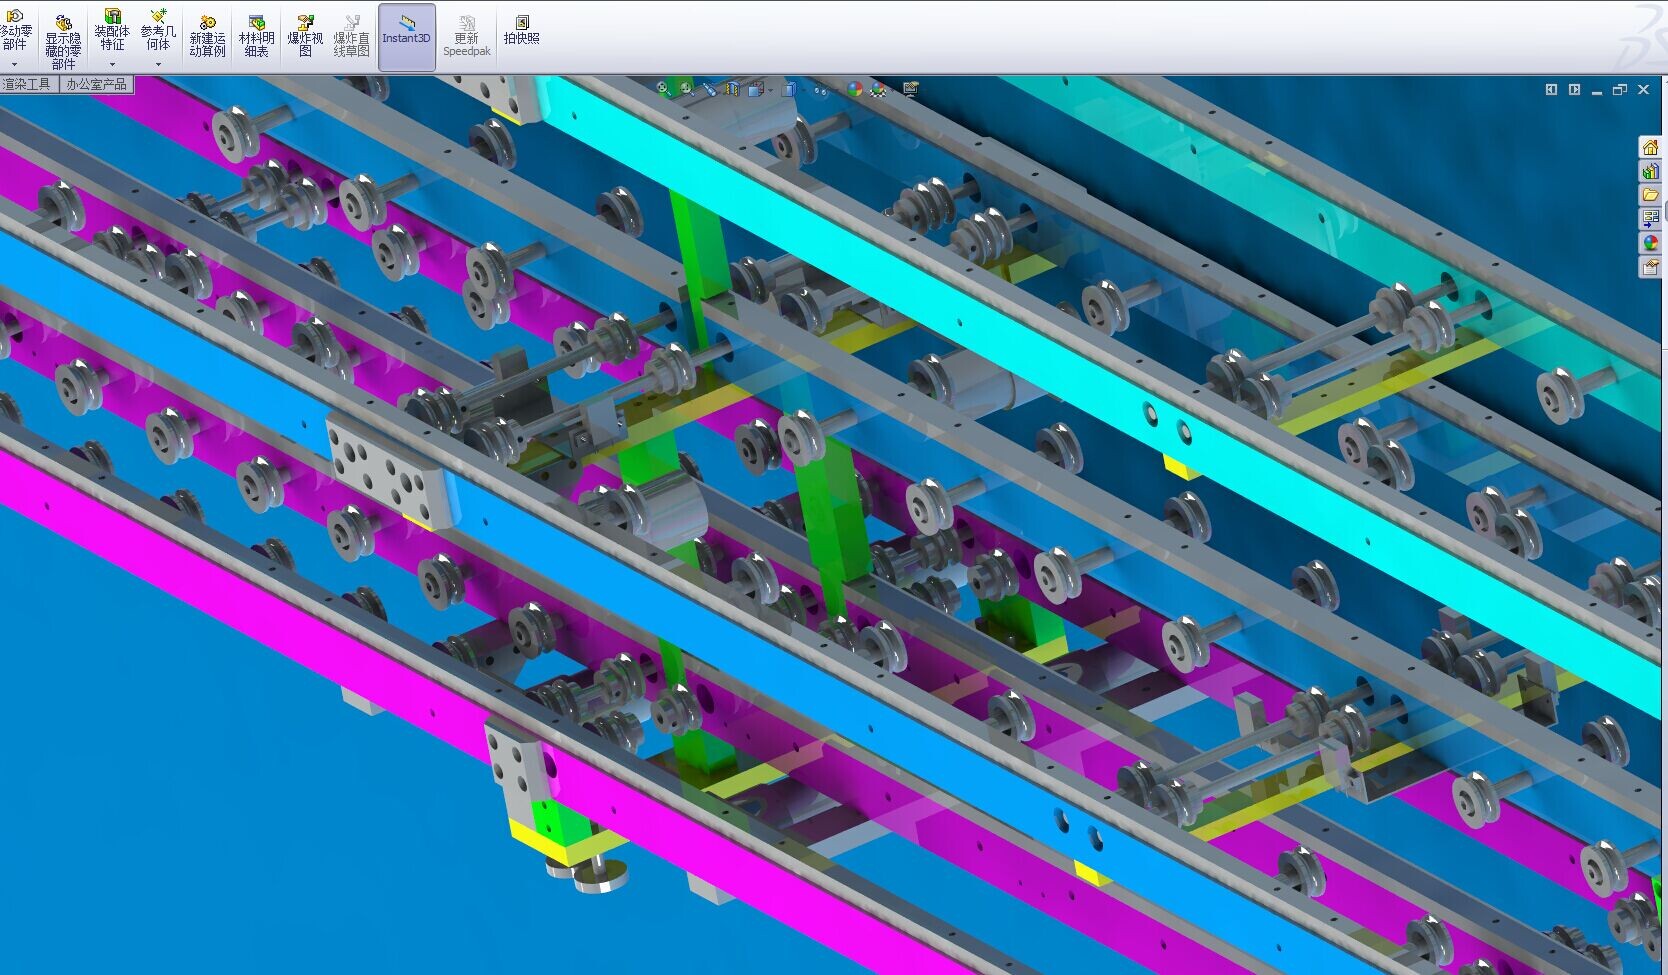Open Appearances color ball task pane tab

point(1650,243)
